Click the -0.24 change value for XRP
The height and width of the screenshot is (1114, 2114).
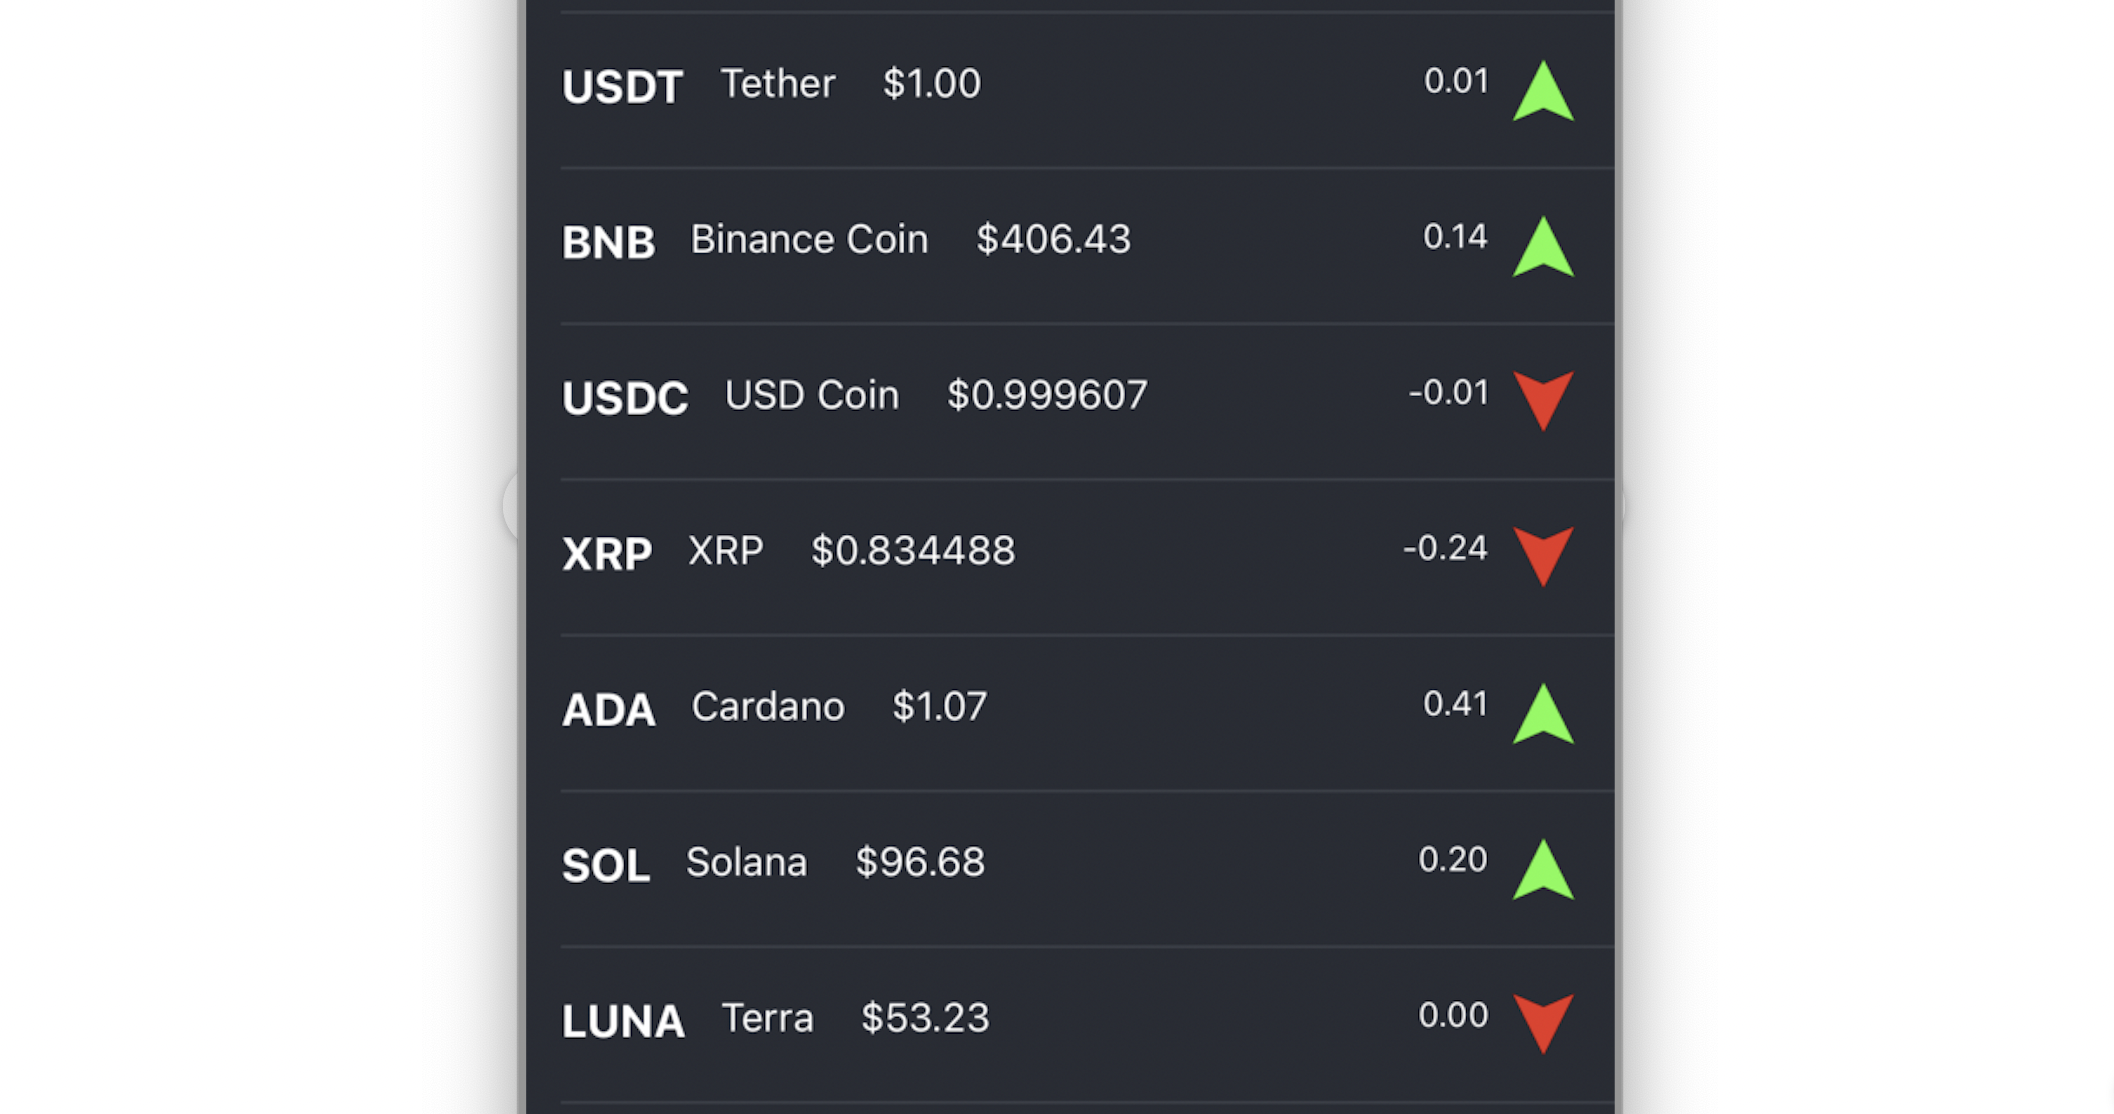point(1445,548)
